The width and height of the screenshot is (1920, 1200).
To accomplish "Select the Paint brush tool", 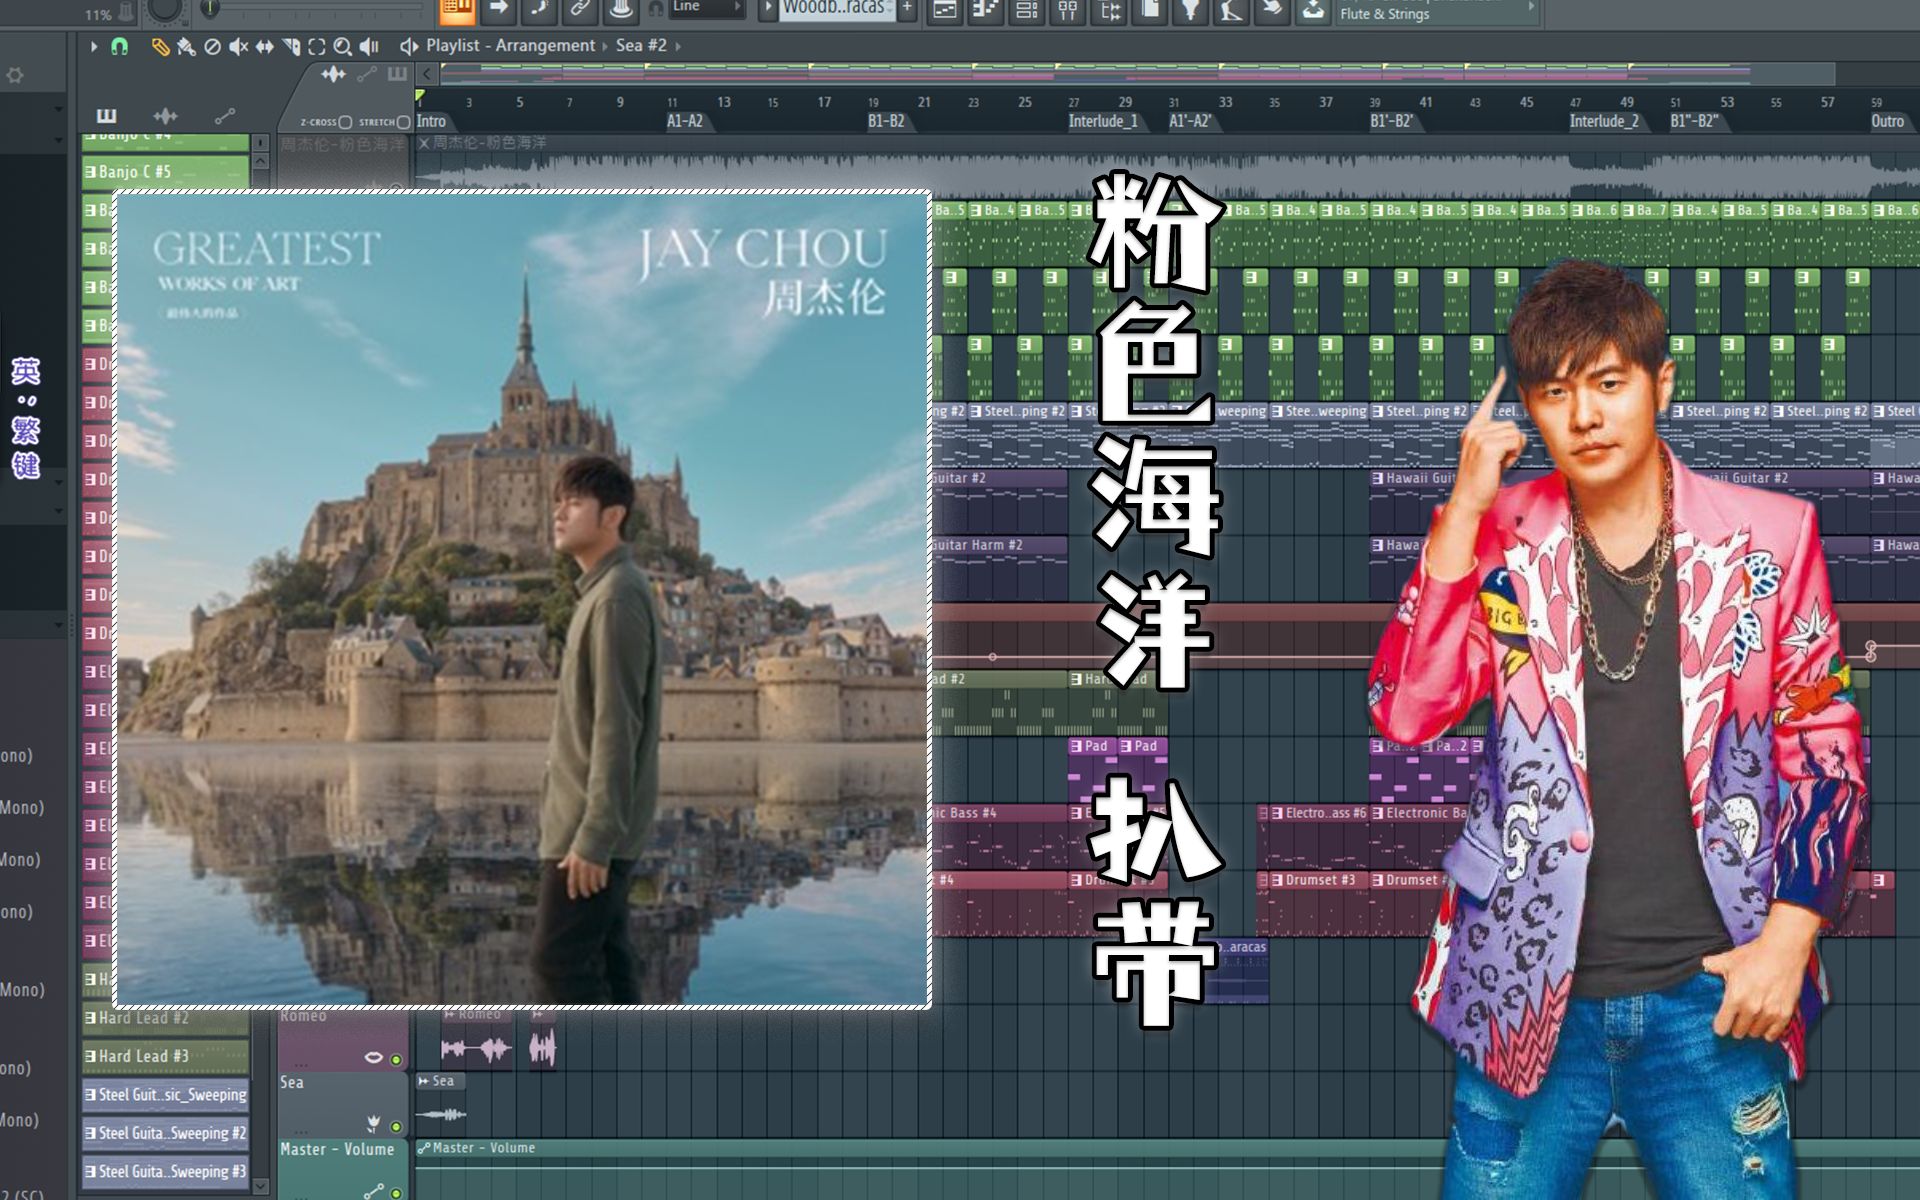I will (186, 46).
